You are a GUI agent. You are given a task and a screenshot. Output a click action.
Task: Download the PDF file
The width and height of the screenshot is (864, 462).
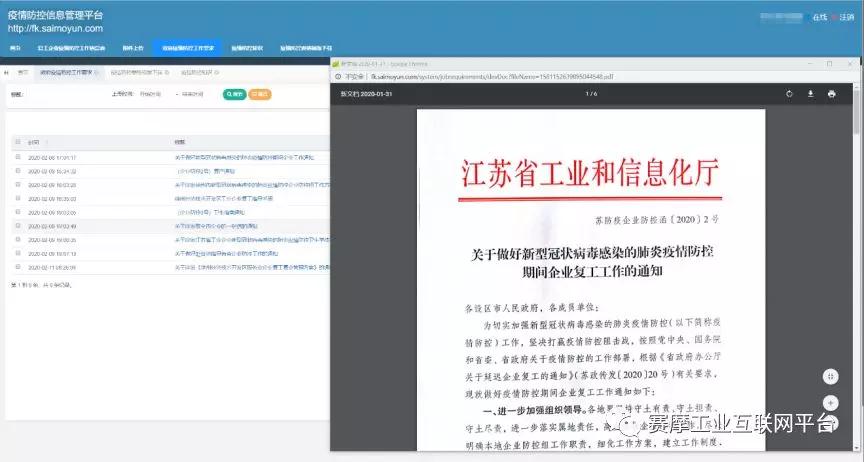coord(810,94)
